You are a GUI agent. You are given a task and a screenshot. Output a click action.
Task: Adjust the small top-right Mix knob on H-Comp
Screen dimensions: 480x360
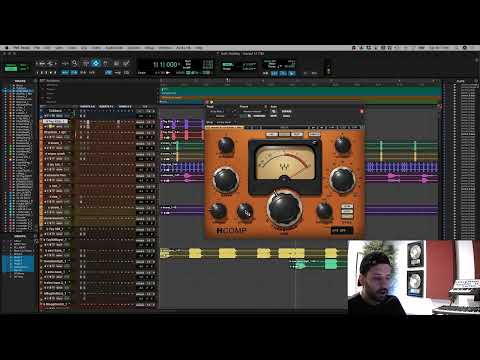point(342,145)
